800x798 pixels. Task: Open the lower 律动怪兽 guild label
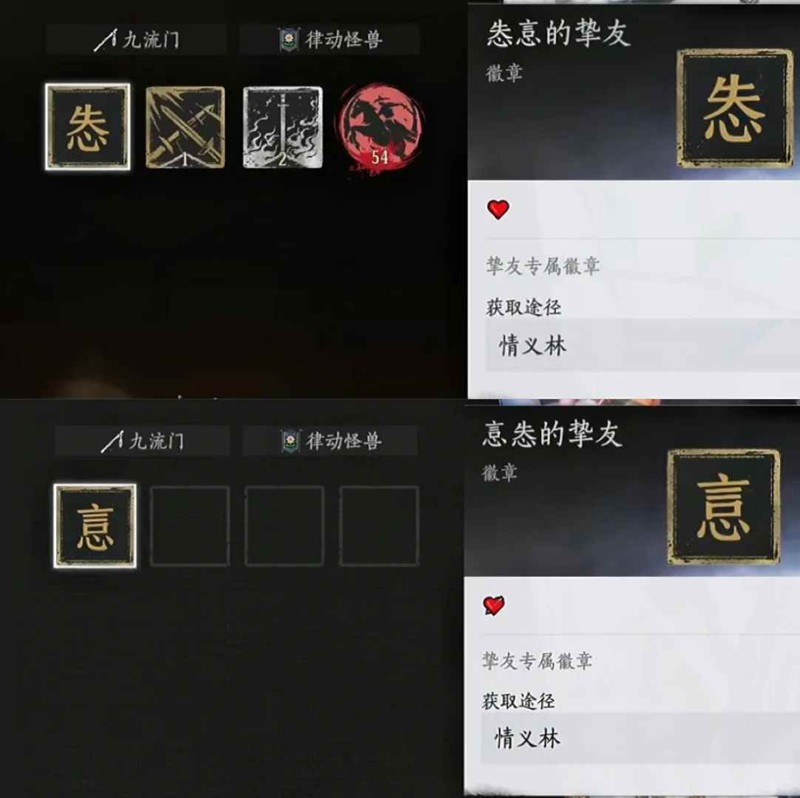330,441
